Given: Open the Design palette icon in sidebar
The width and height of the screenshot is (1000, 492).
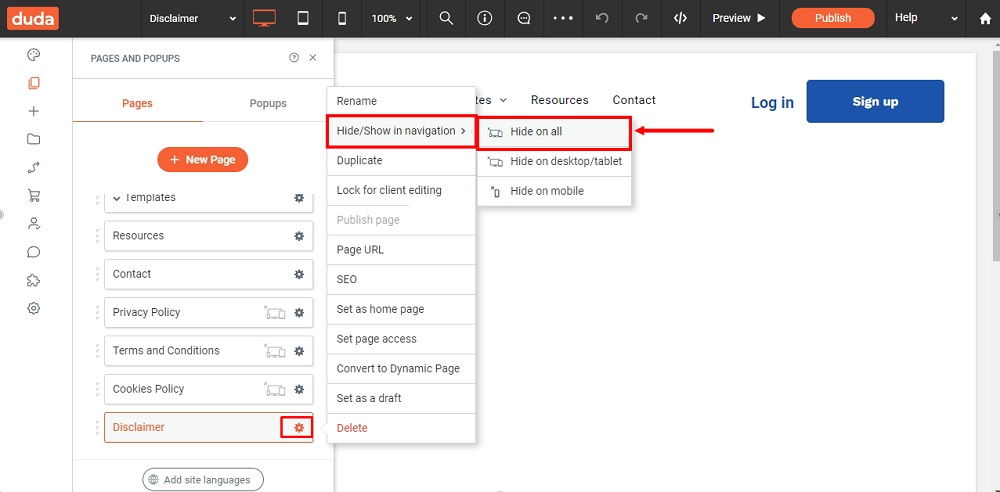Looking at the screenshot, I should point(34,55).
